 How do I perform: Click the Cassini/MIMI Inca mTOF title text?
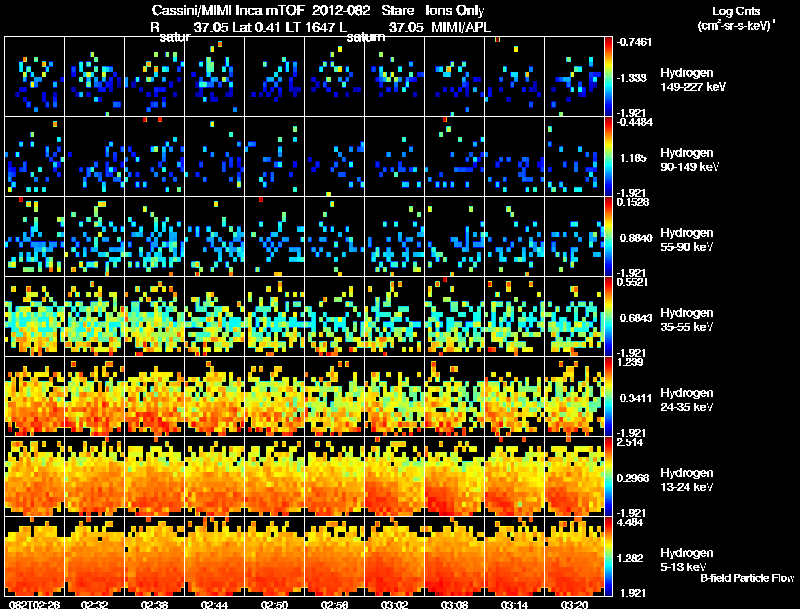point(228,11)
